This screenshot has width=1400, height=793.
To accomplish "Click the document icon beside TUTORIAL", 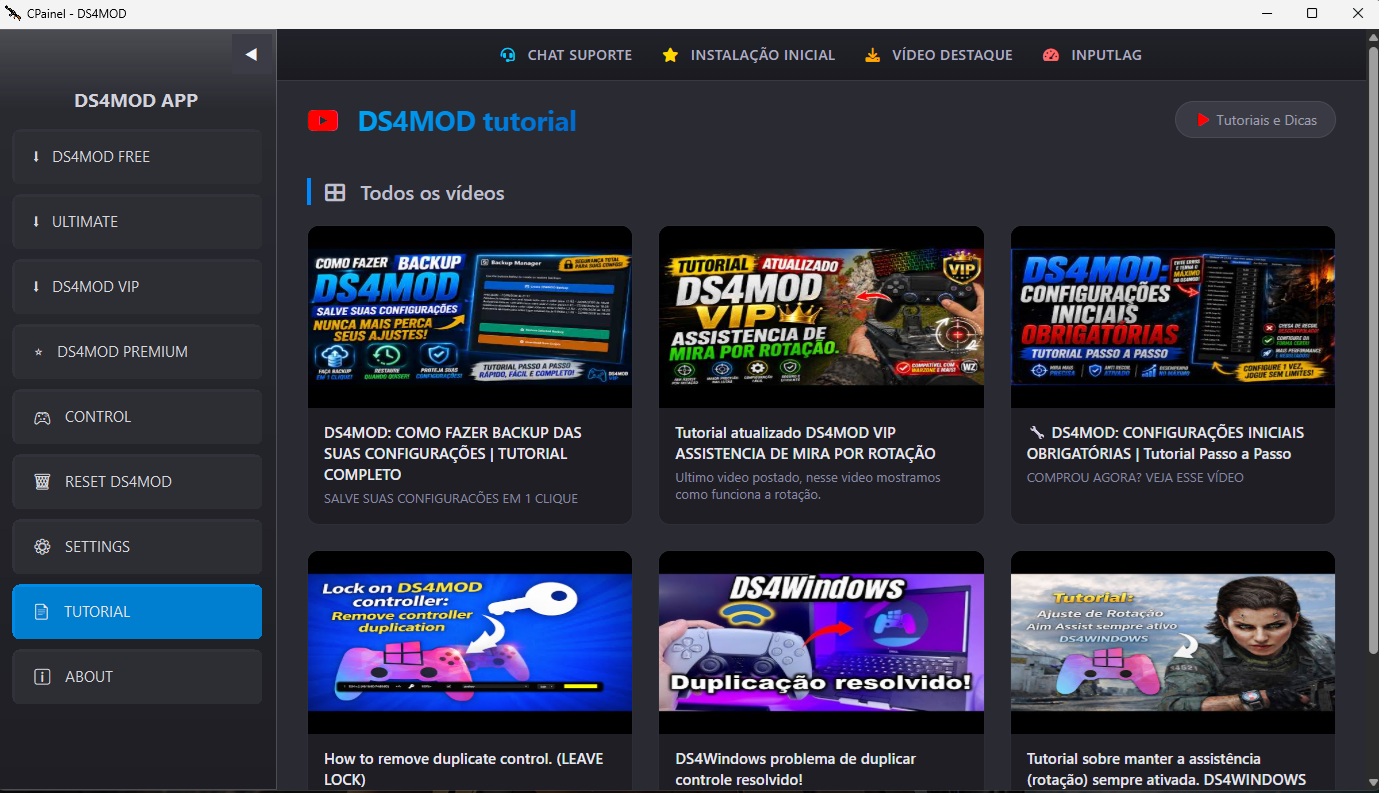I will 41,612.
